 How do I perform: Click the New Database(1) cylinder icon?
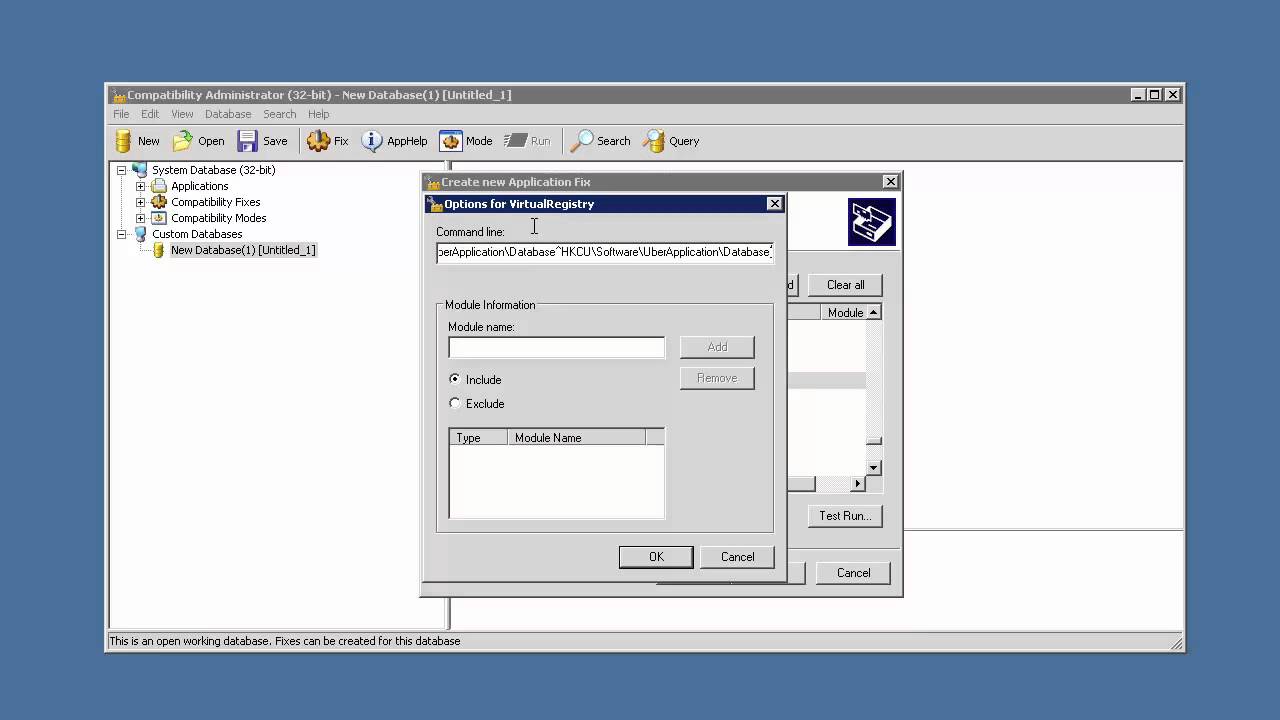click(158, 250)
